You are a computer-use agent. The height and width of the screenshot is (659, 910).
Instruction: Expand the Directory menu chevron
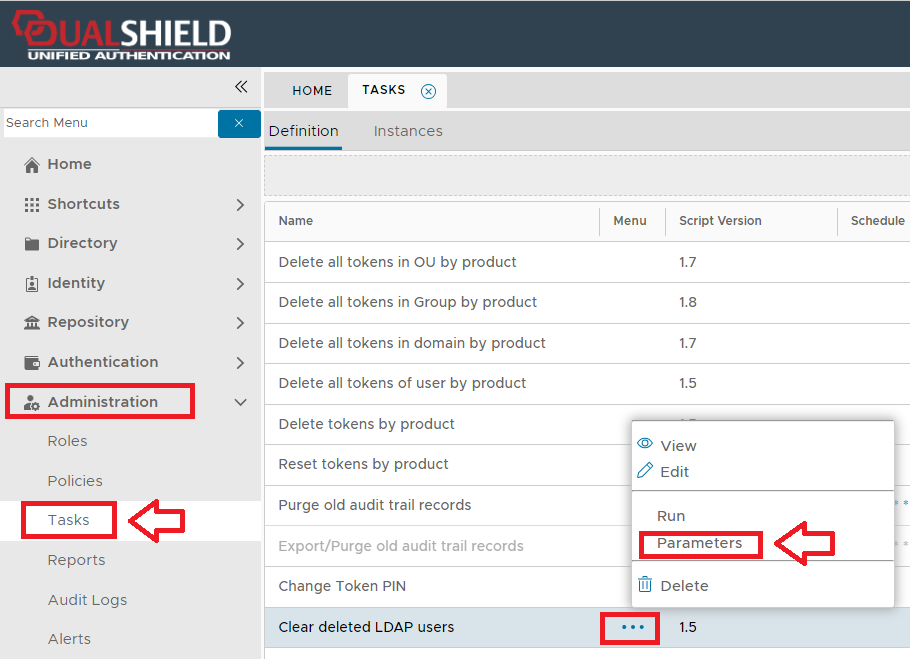click(x=240, y=244)
